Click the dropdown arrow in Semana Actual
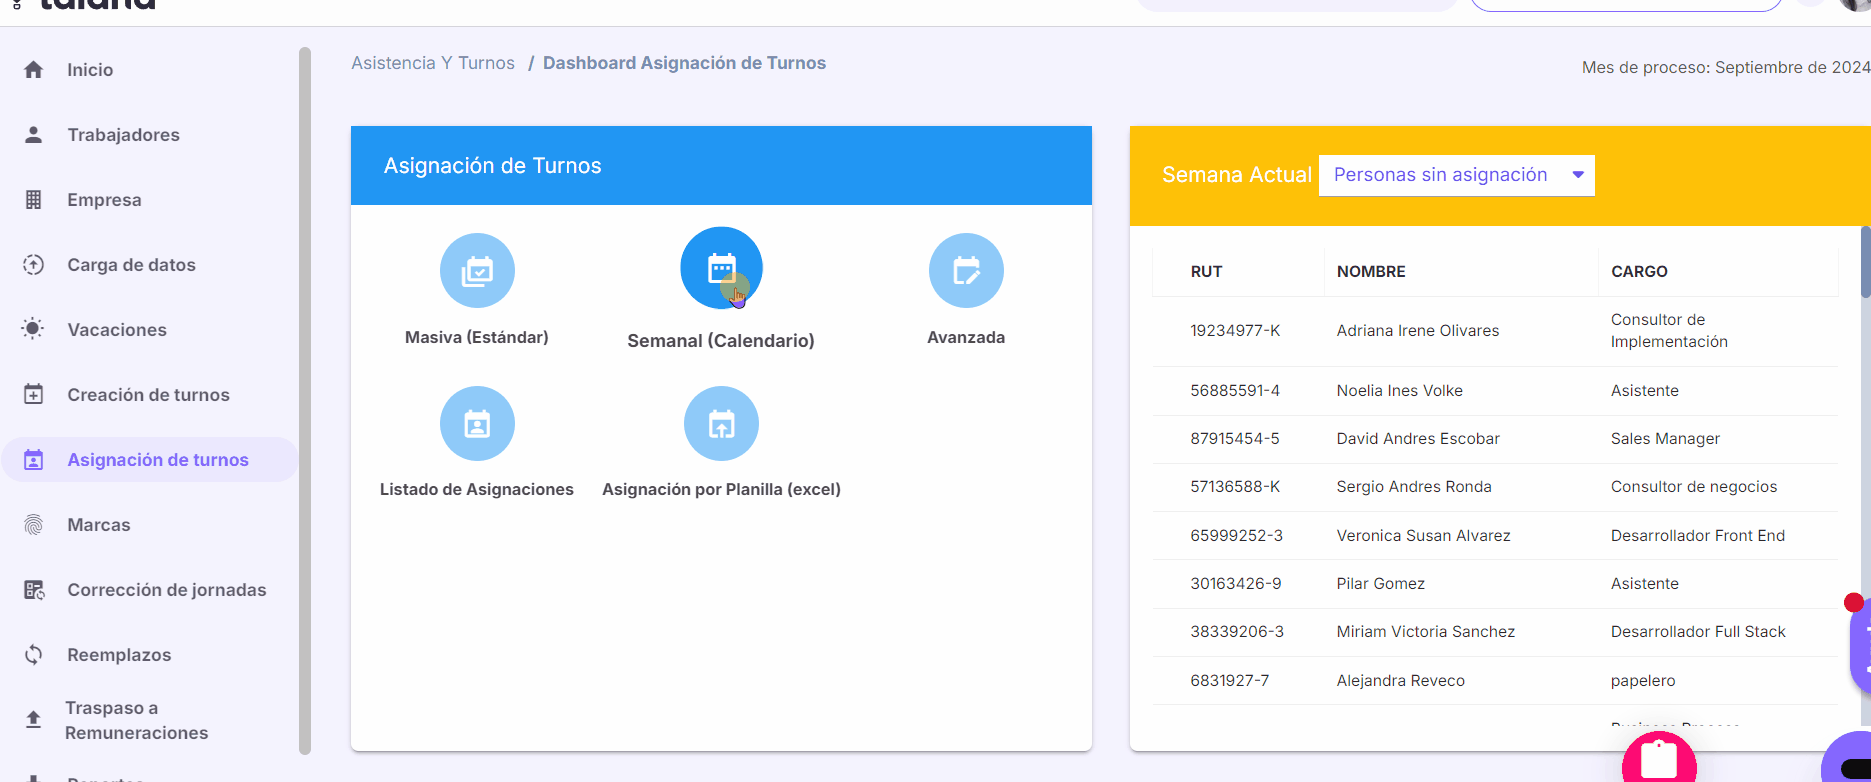Viewport: 1871px width, 782px height. tap(1578, 175)
